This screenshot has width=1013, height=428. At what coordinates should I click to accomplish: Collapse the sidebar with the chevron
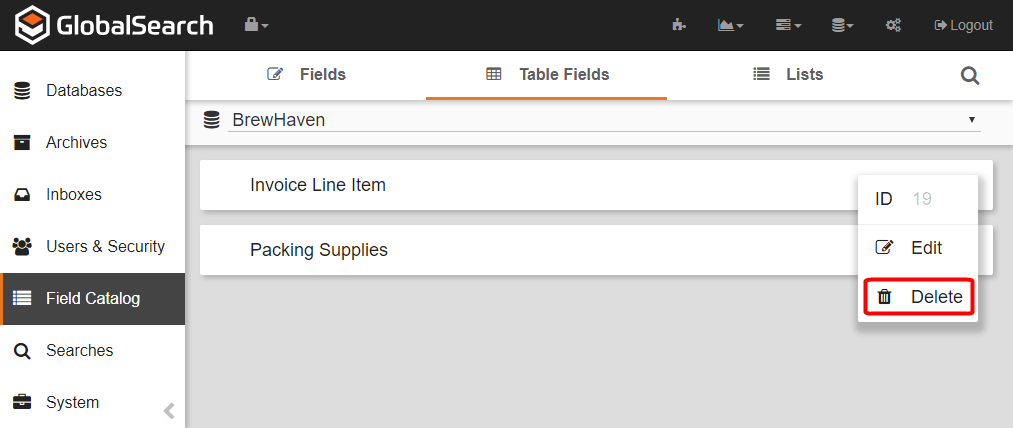pyautogui.click(x=169, y=410)
